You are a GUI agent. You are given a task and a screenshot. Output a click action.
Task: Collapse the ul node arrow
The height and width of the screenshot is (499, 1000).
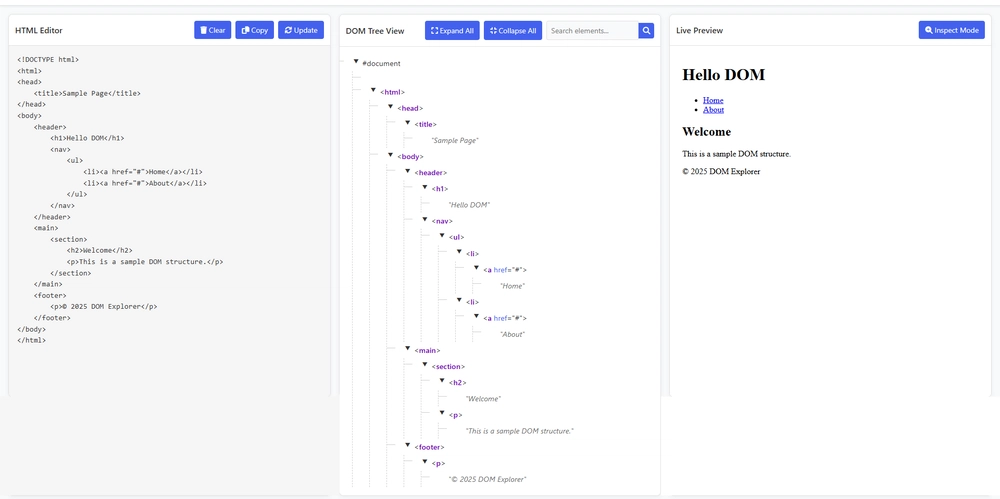point(442,235)
